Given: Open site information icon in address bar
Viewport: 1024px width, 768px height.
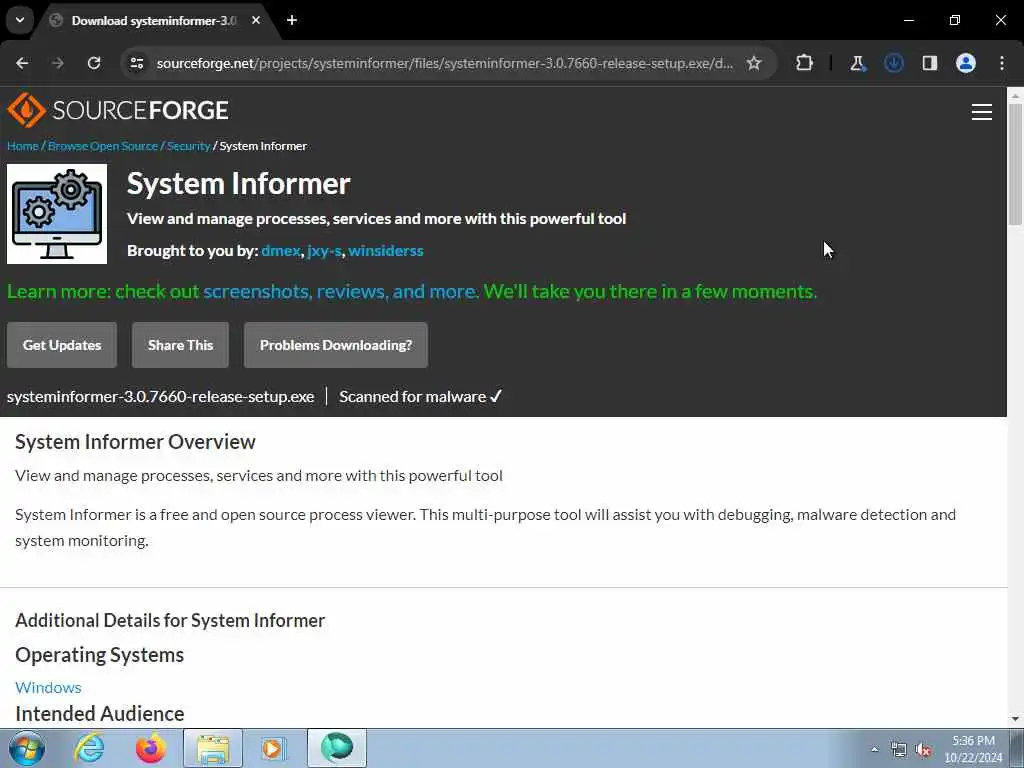Looking at the screenshot, I should [136, 63].
